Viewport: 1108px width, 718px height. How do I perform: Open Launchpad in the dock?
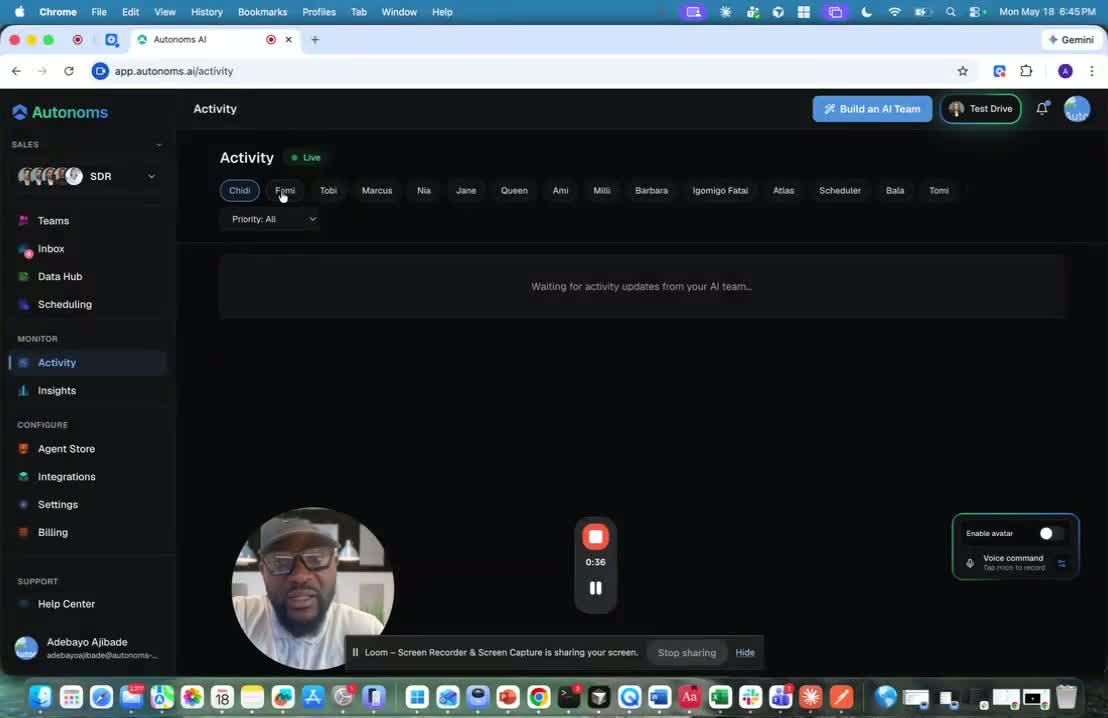71,698
